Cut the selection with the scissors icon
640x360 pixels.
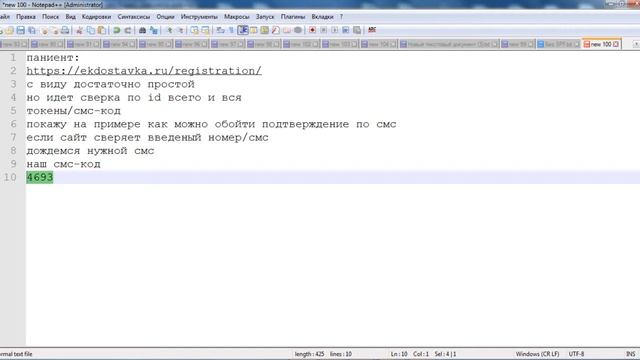pos(80,30)
